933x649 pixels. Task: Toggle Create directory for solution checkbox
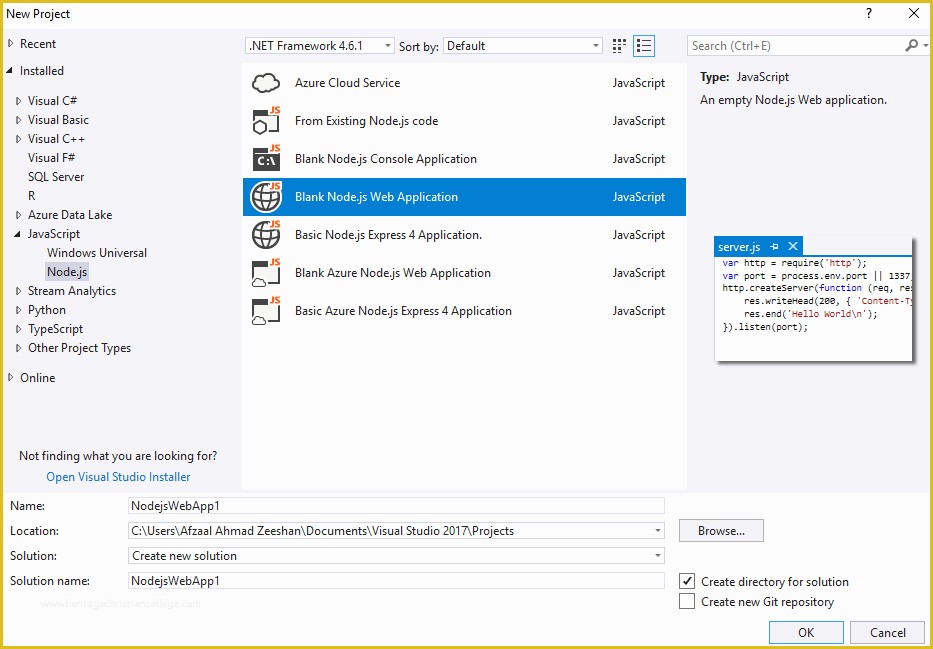[687, 581]
